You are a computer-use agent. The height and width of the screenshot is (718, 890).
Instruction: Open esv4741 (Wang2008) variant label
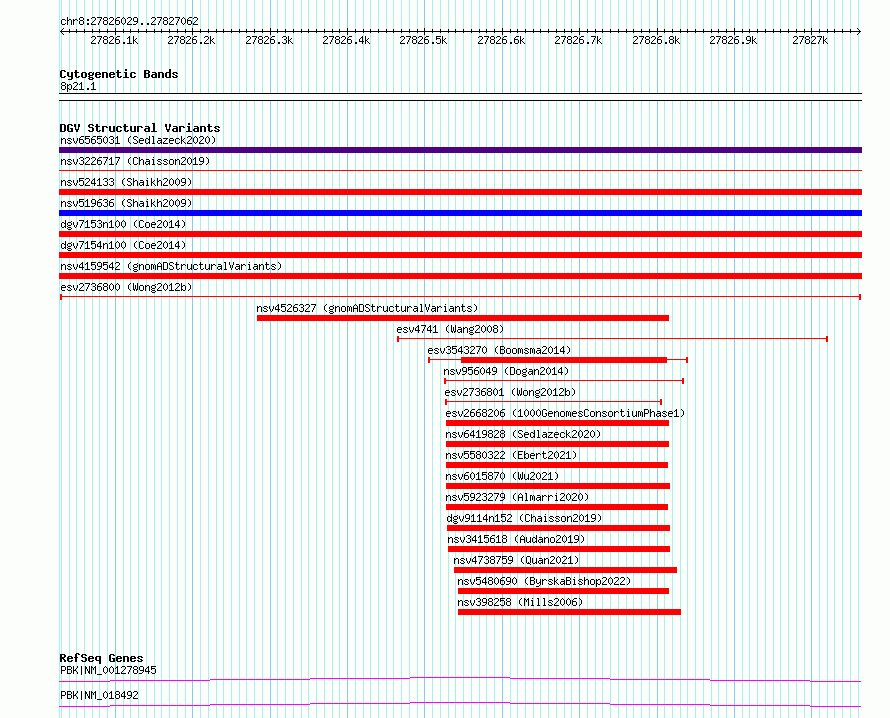click(x=450, y=329)
